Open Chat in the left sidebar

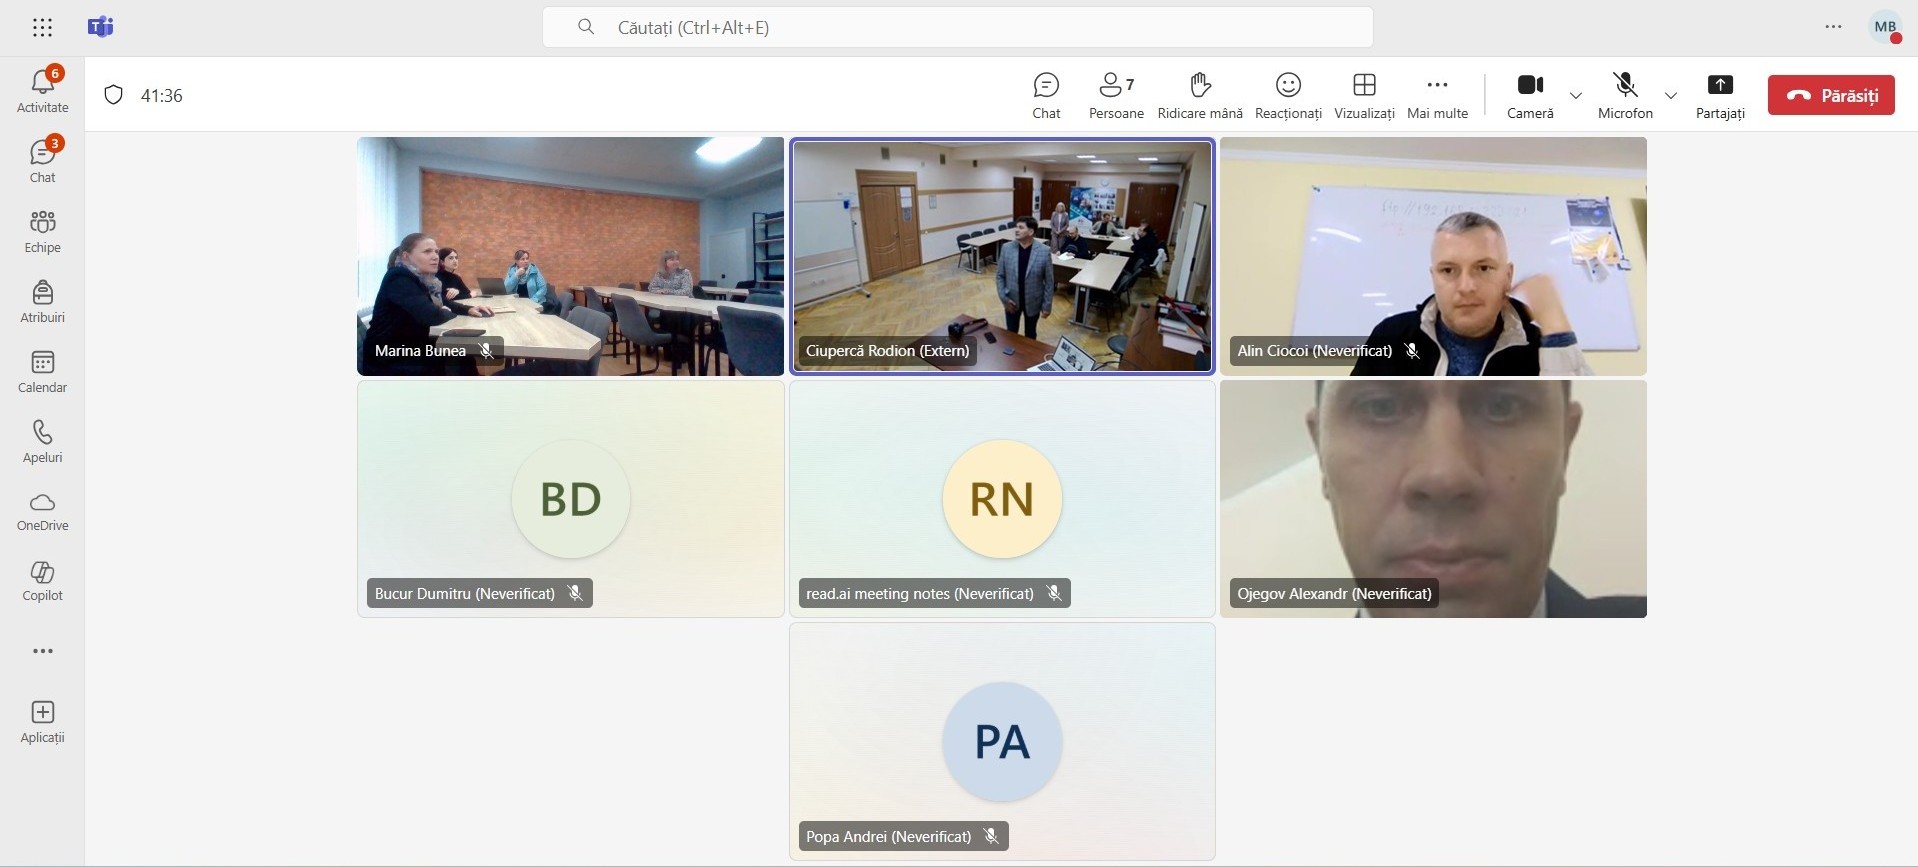[x=42, y=160]
